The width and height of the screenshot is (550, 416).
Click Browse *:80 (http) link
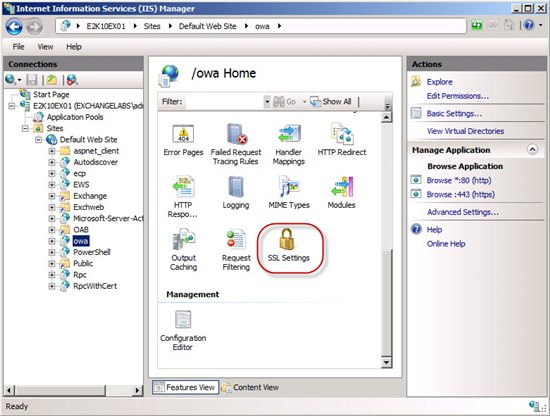(459, 180)
